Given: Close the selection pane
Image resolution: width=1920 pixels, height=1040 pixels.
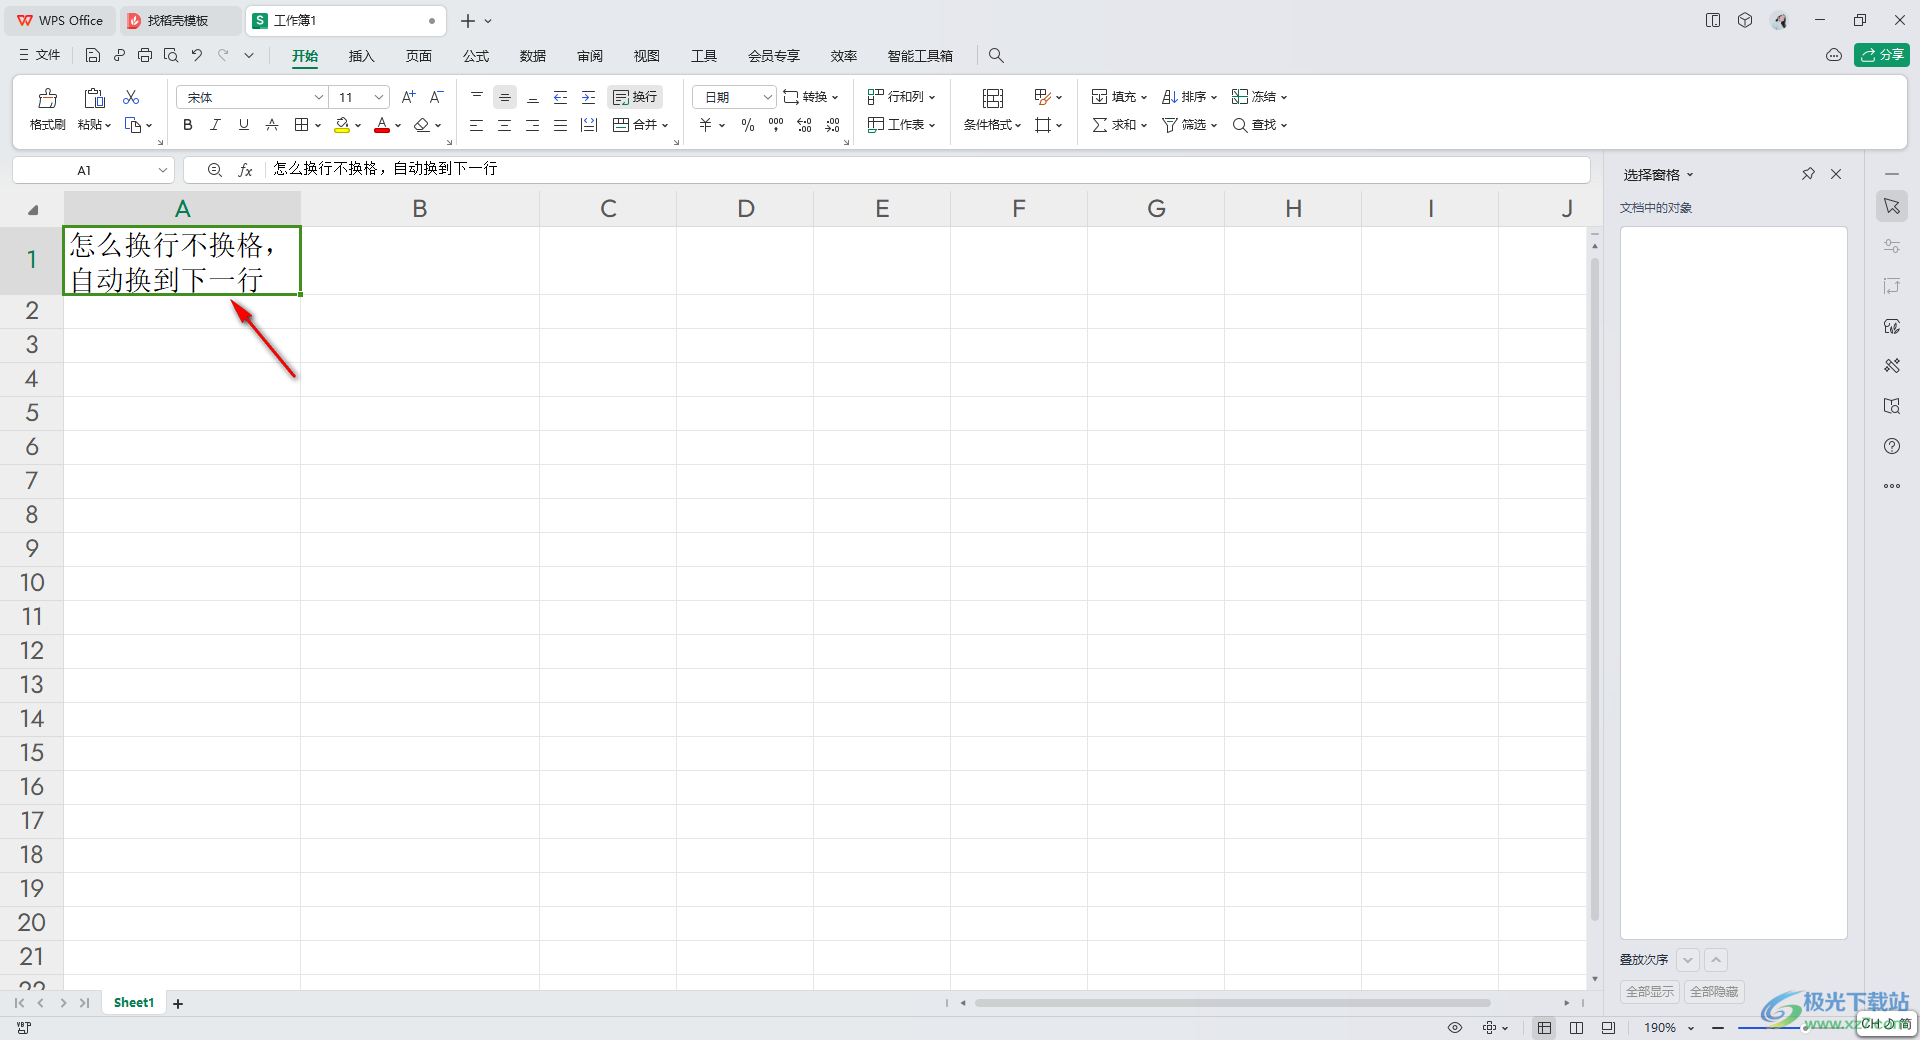Looking at the screenshot, I should click(x=1836, y=174).
